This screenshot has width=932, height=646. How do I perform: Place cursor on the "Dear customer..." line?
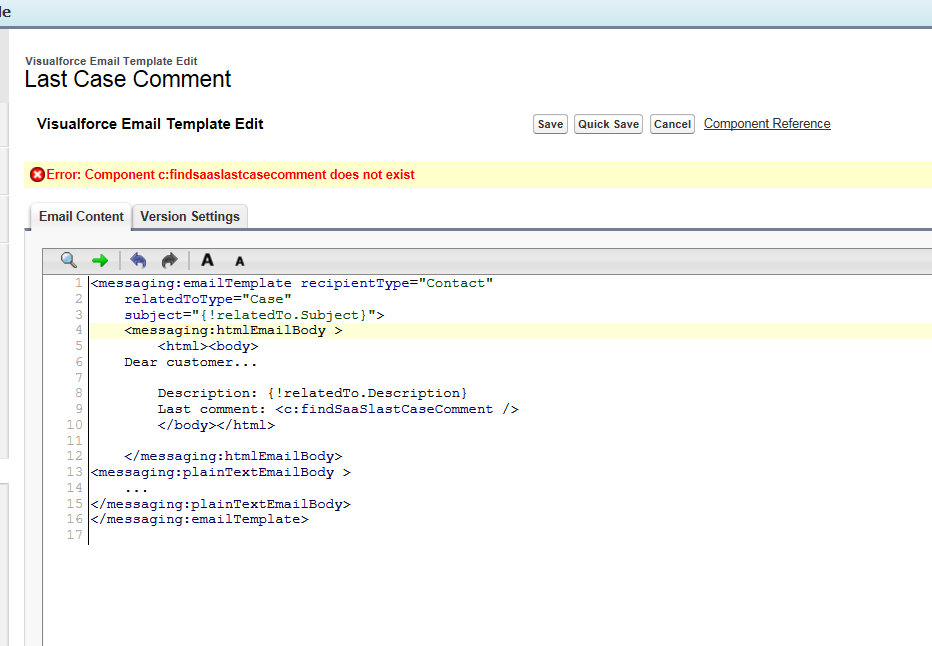(190, 362)
